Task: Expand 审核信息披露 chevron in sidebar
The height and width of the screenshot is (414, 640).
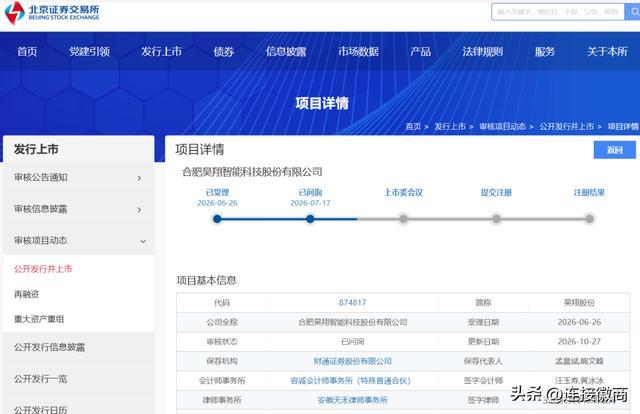Action: click(140, 210)
